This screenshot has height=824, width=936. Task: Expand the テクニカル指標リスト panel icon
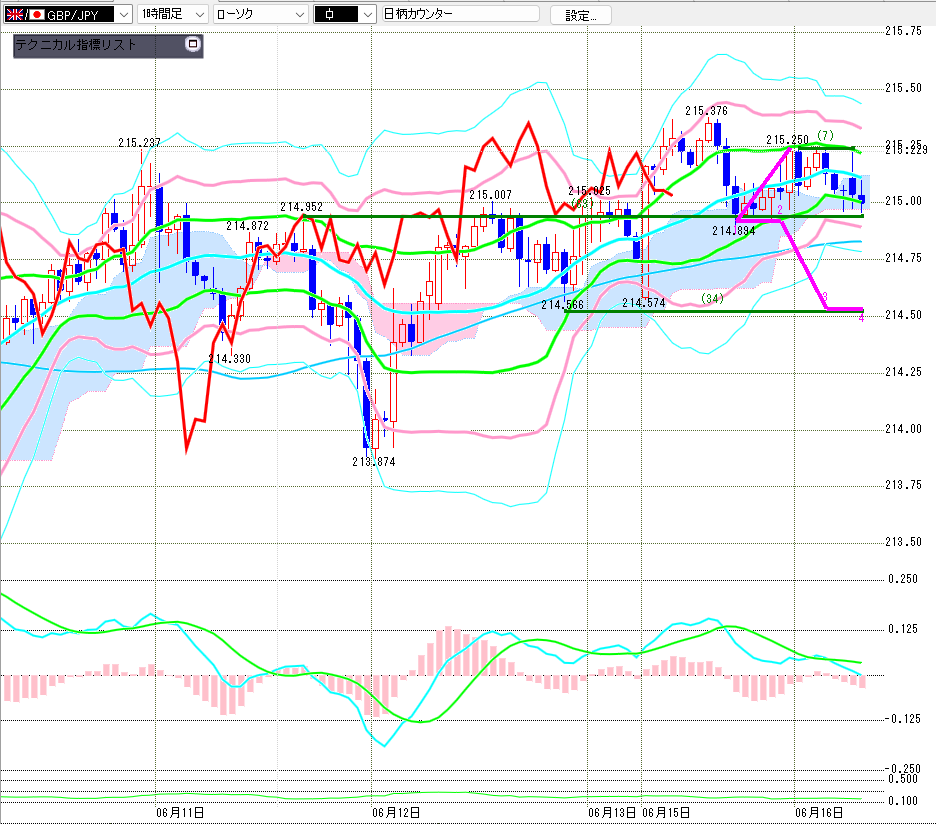[192, 44]
